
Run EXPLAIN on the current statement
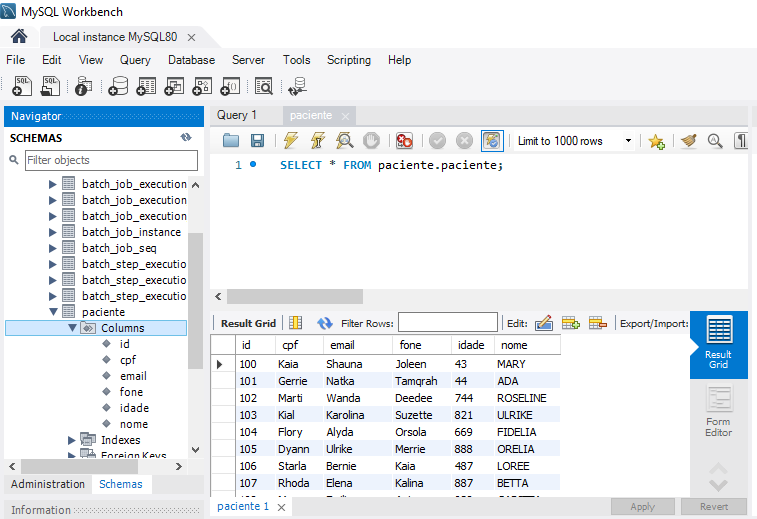click(345, 140)
